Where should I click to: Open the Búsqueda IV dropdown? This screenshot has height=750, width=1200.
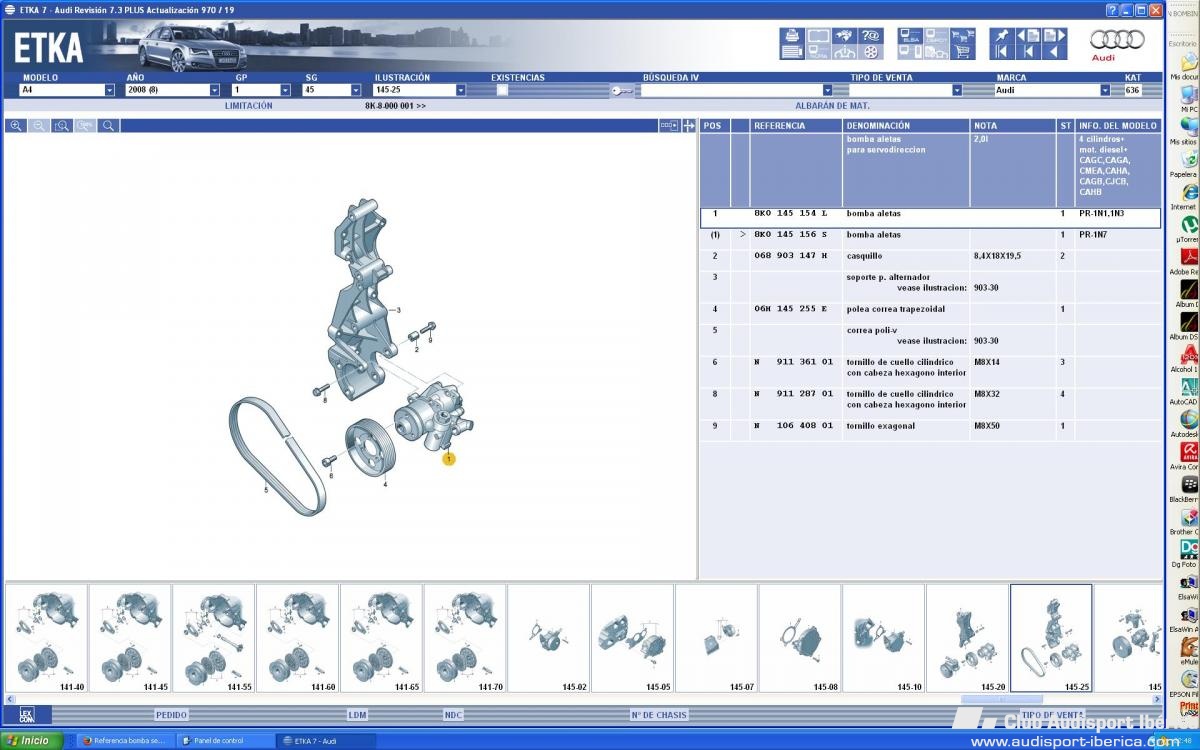tap(827, 90)
